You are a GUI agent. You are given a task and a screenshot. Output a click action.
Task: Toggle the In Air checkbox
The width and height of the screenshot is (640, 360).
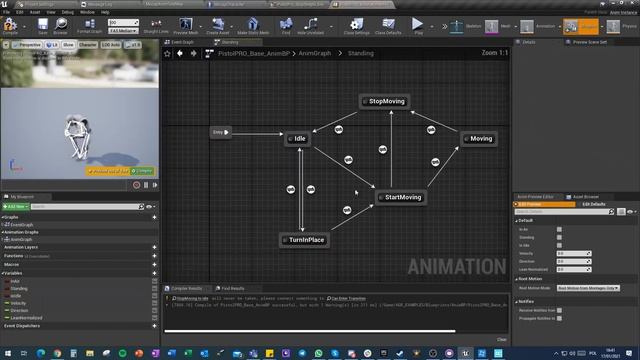click(x=559, y=229)
